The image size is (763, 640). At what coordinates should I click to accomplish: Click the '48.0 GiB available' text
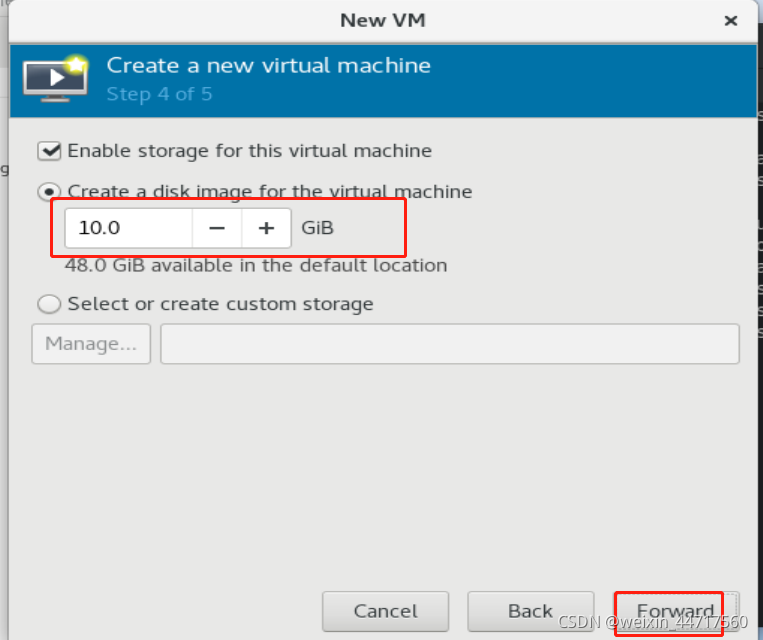coord(256,266)
